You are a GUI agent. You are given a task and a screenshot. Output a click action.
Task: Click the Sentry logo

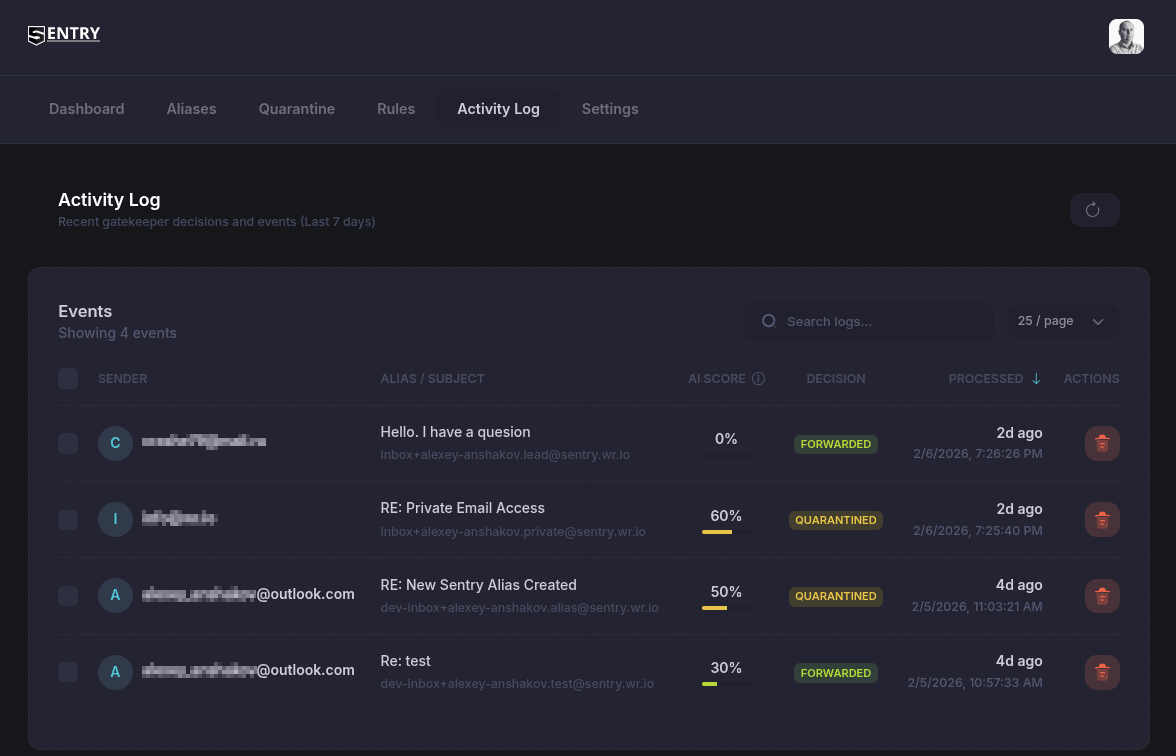(63, 34)
